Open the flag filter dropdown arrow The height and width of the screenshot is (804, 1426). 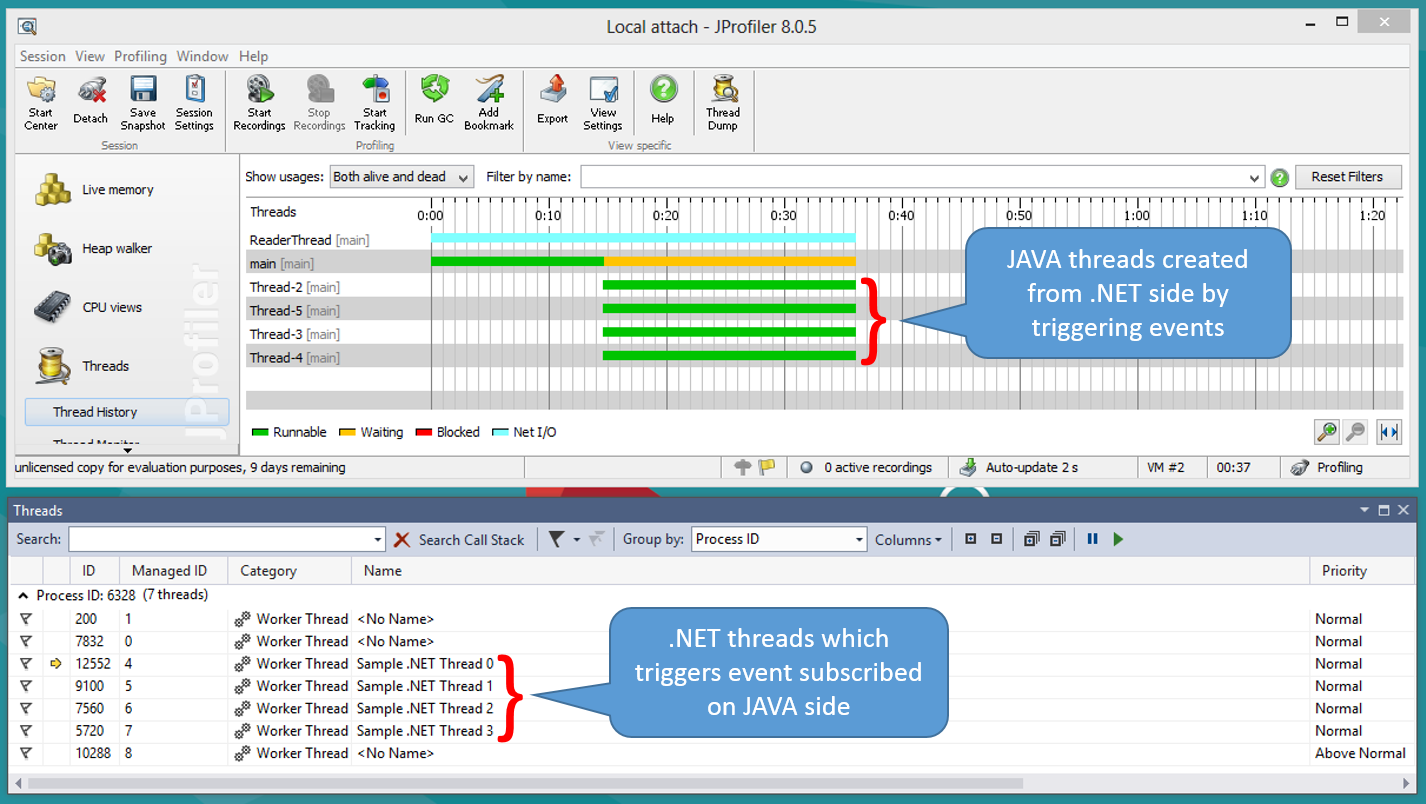click(577, 540)
